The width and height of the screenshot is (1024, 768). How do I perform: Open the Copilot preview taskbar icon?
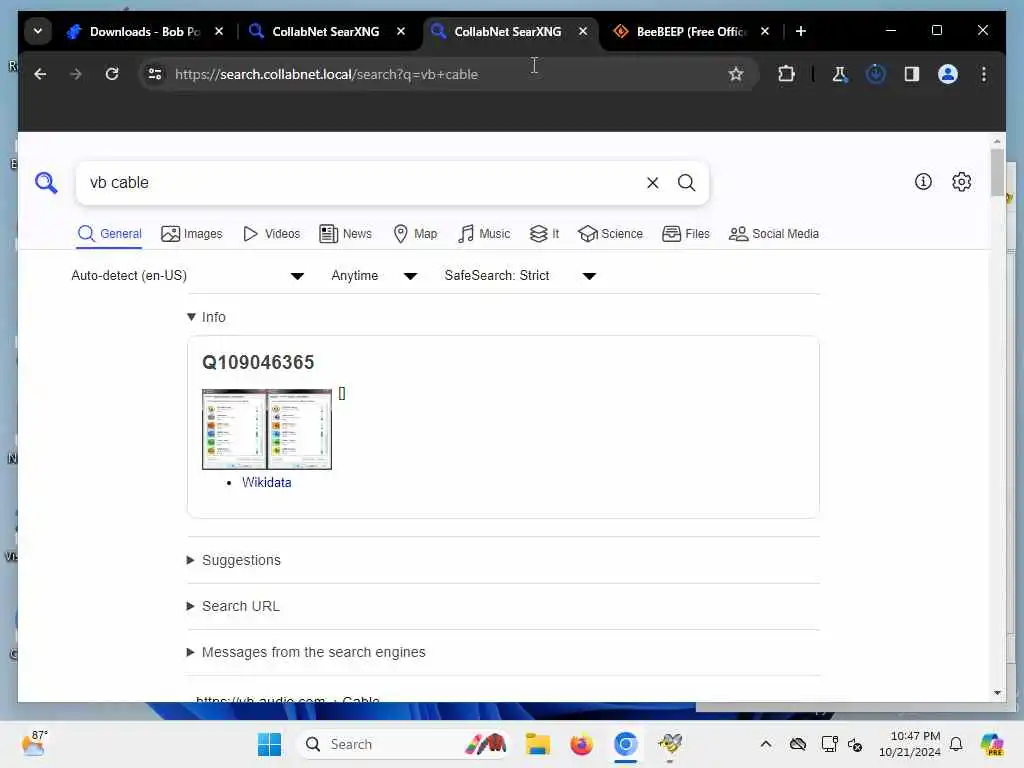(992, 744)
